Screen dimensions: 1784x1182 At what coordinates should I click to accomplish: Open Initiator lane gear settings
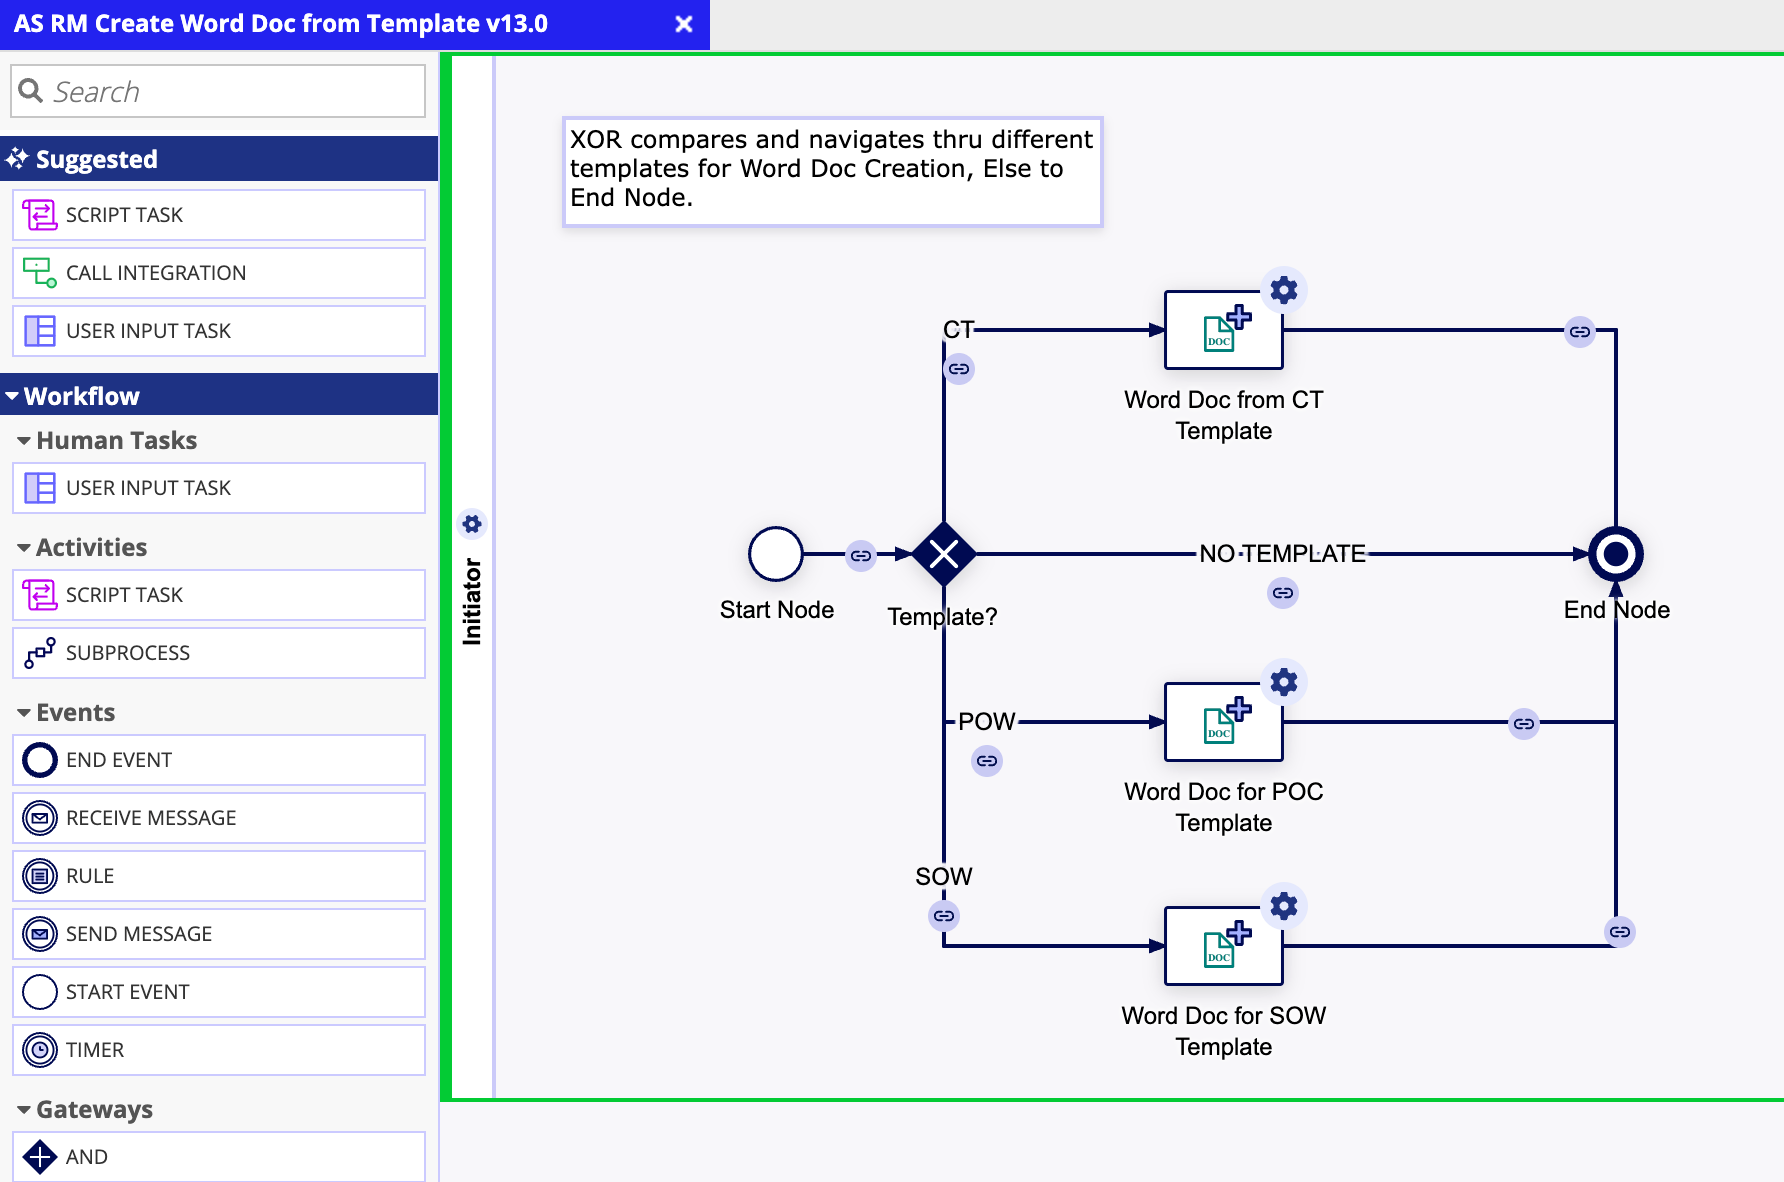tap(472, 524)
